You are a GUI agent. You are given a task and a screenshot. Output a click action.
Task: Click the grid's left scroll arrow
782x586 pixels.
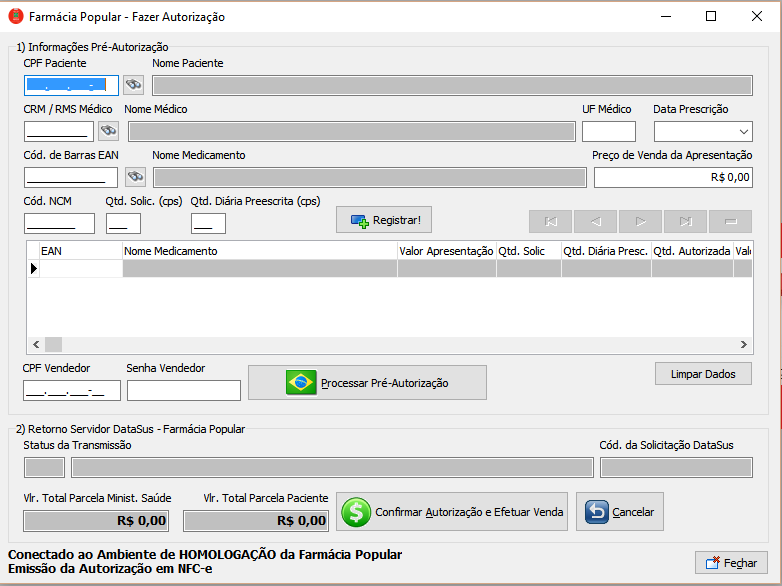click(36, 344)
